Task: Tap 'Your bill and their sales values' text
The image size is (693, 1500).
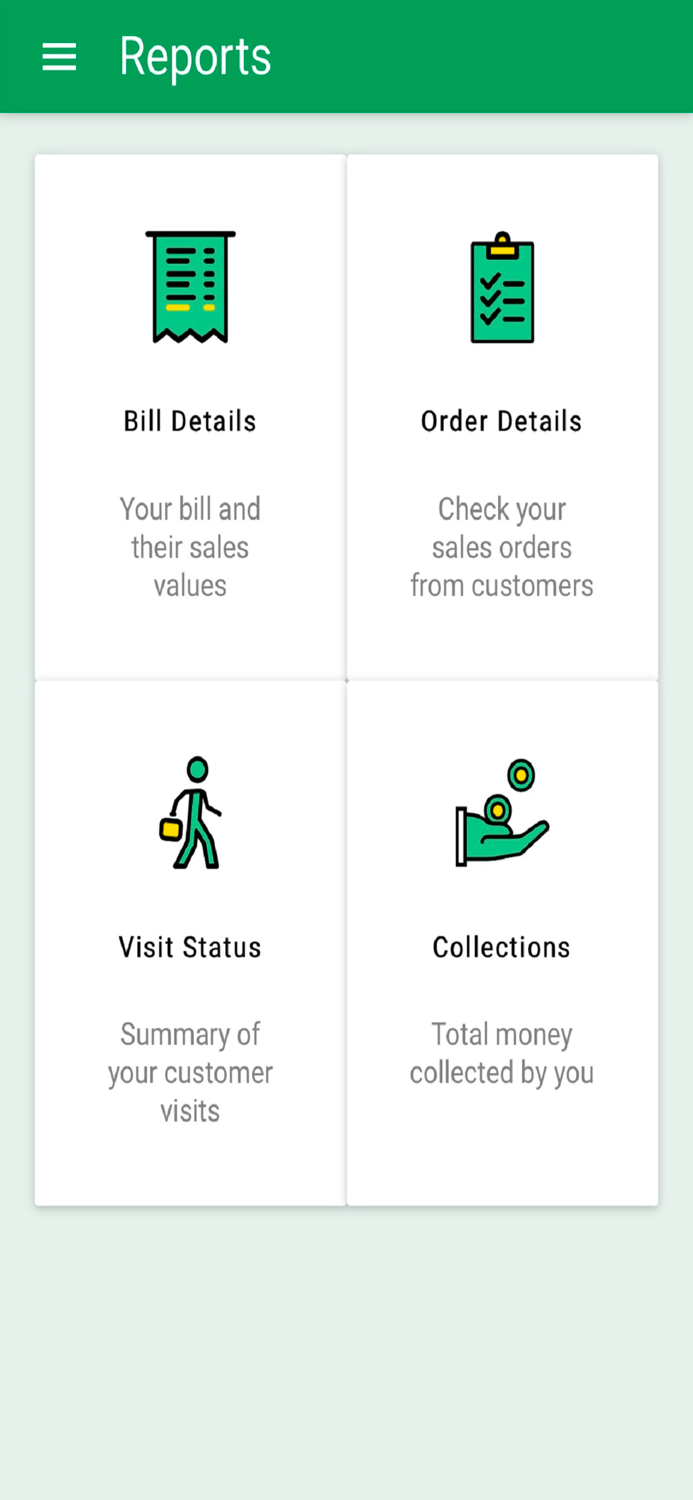Action: pos(190,547)
